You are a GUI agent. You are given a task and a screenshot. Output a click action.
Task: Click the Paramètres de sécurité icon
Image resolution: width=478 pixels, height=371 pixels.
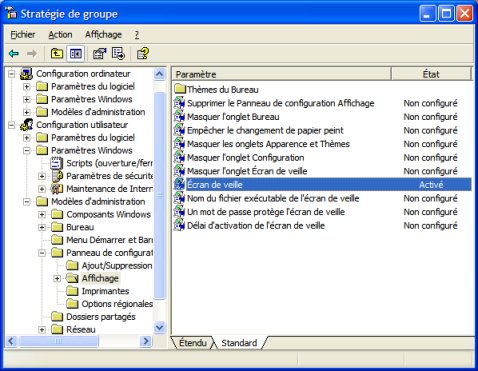[x=57, y=176]
